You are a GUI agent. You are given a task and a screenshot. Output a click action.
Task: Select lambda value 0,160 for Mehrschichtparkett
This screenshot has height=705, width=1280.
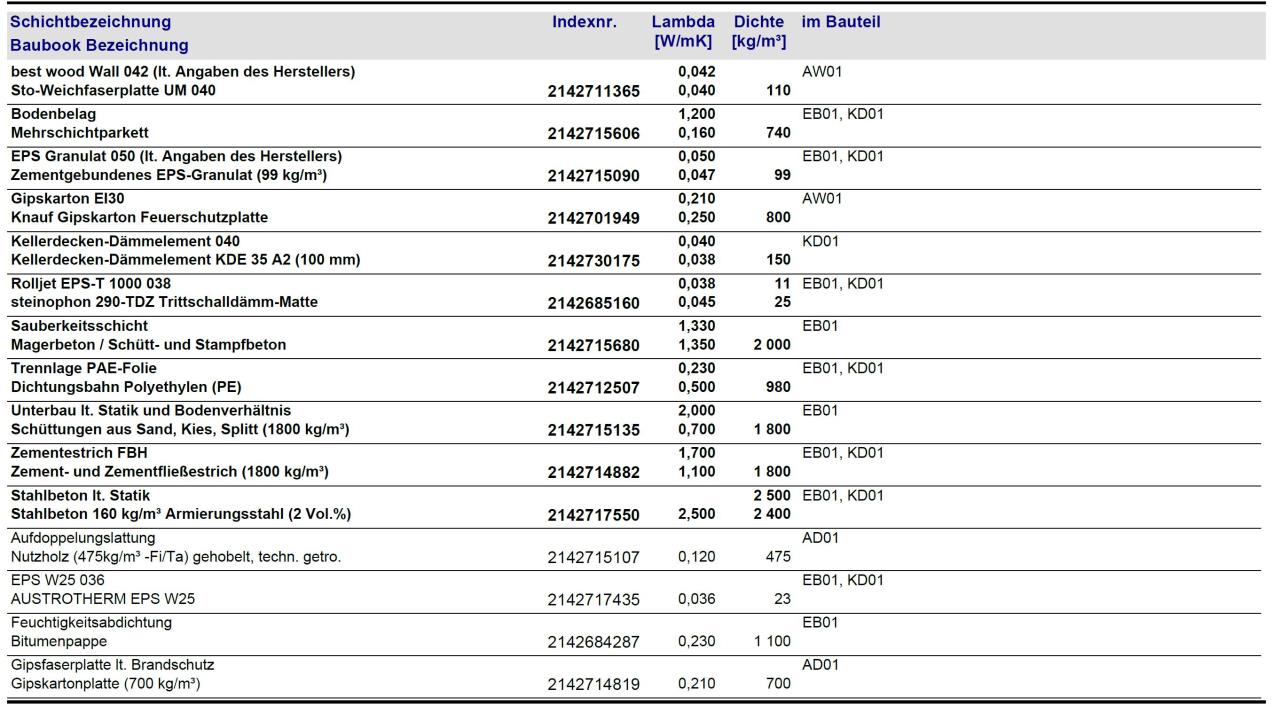pyautogui.click(x=695, y=134)
